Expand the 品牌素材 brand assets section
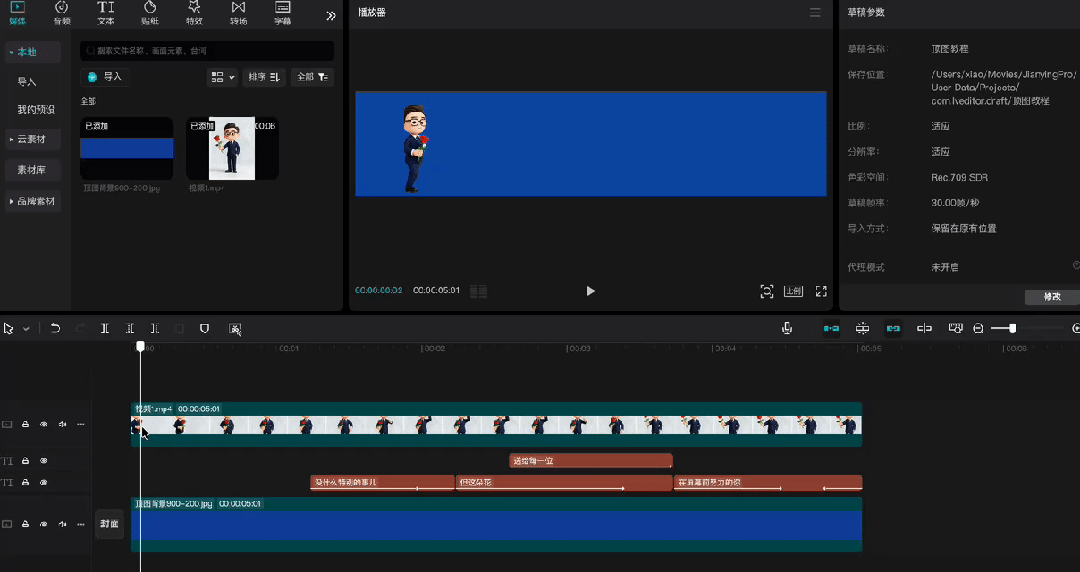The width and height of the screenshot is (1080, 572). click(x=34, y=201)
